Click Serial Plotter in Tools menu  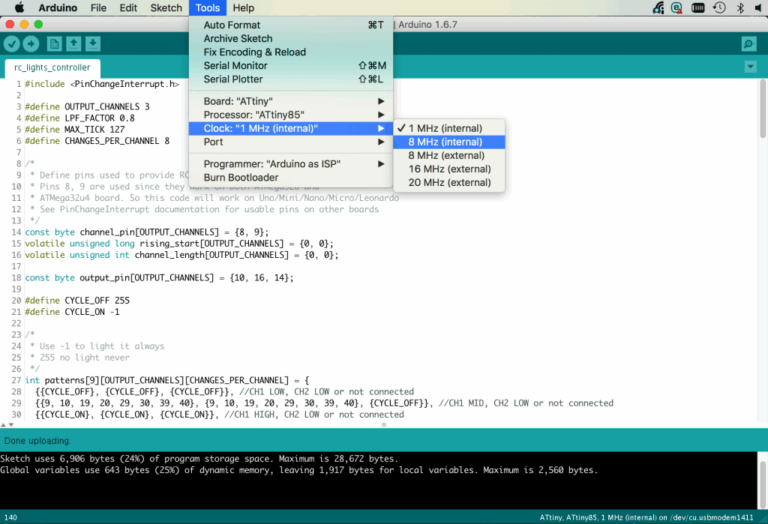233,79
